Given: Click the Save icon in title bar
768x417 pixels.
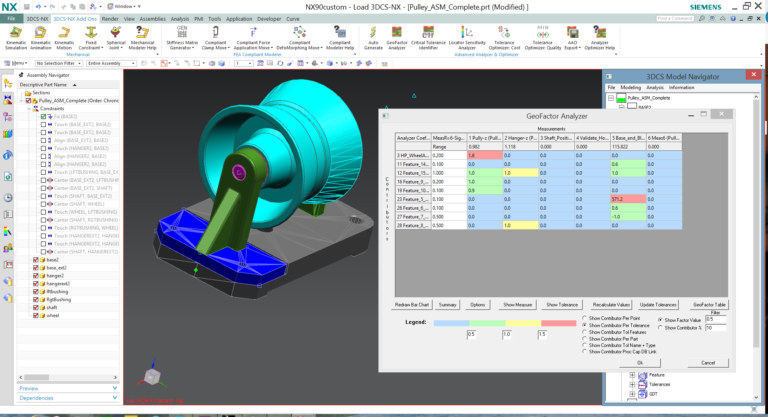Looking at the screenshot, I should [x=26, y=7].
